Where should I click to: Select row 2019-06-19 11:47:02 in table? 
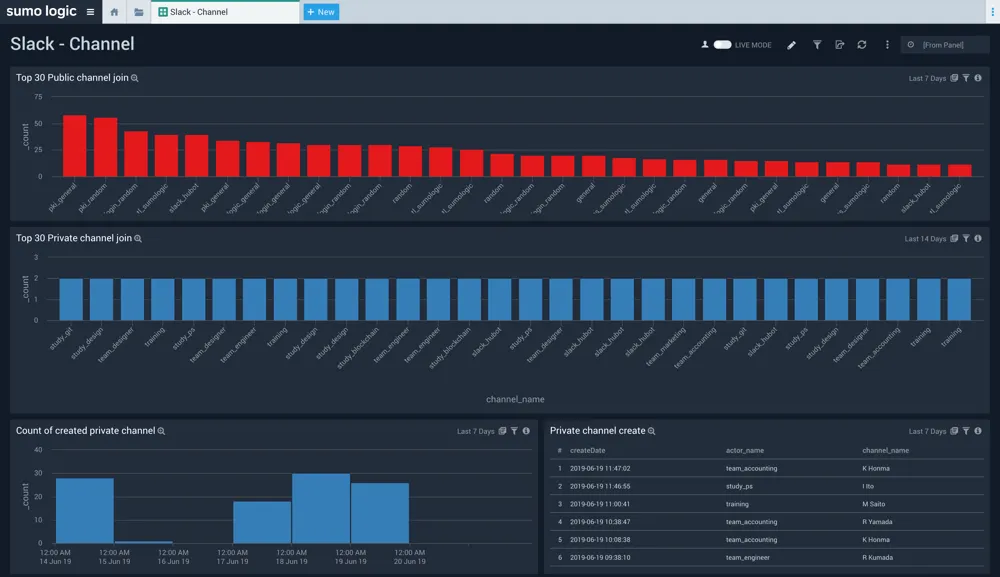click(767, 468)
